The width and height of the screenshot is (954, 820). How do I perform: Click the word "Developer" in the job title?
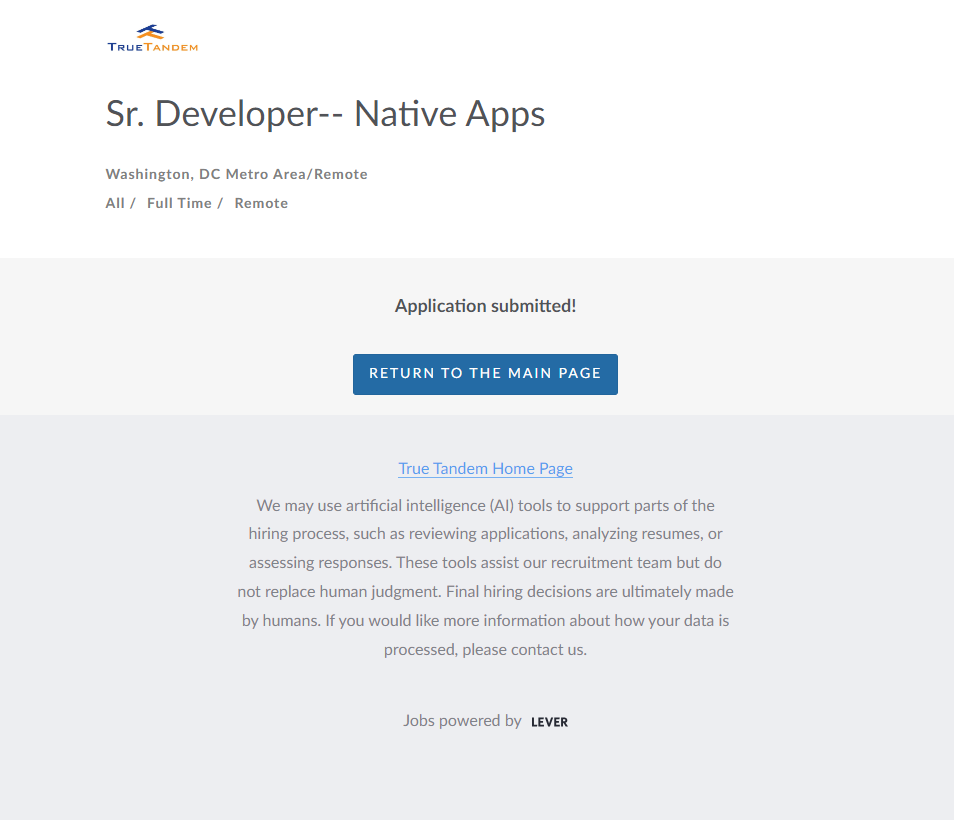236,114
